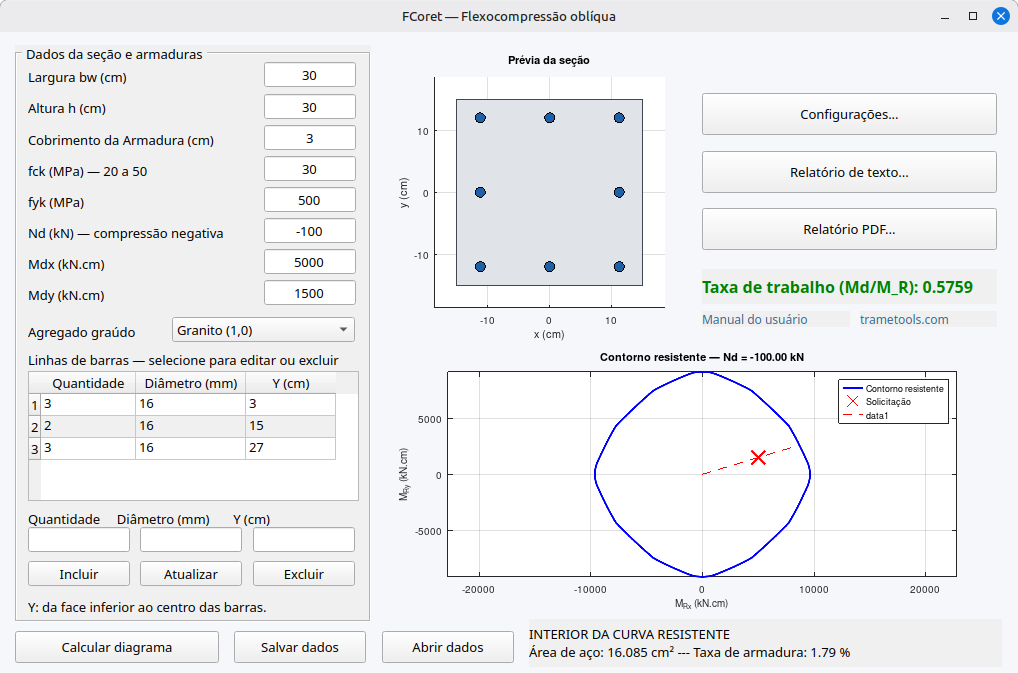The width and height of the screenshot is (1018, 673).
Task: Click Abrir dados button
Action: click(x=448, y=647)
